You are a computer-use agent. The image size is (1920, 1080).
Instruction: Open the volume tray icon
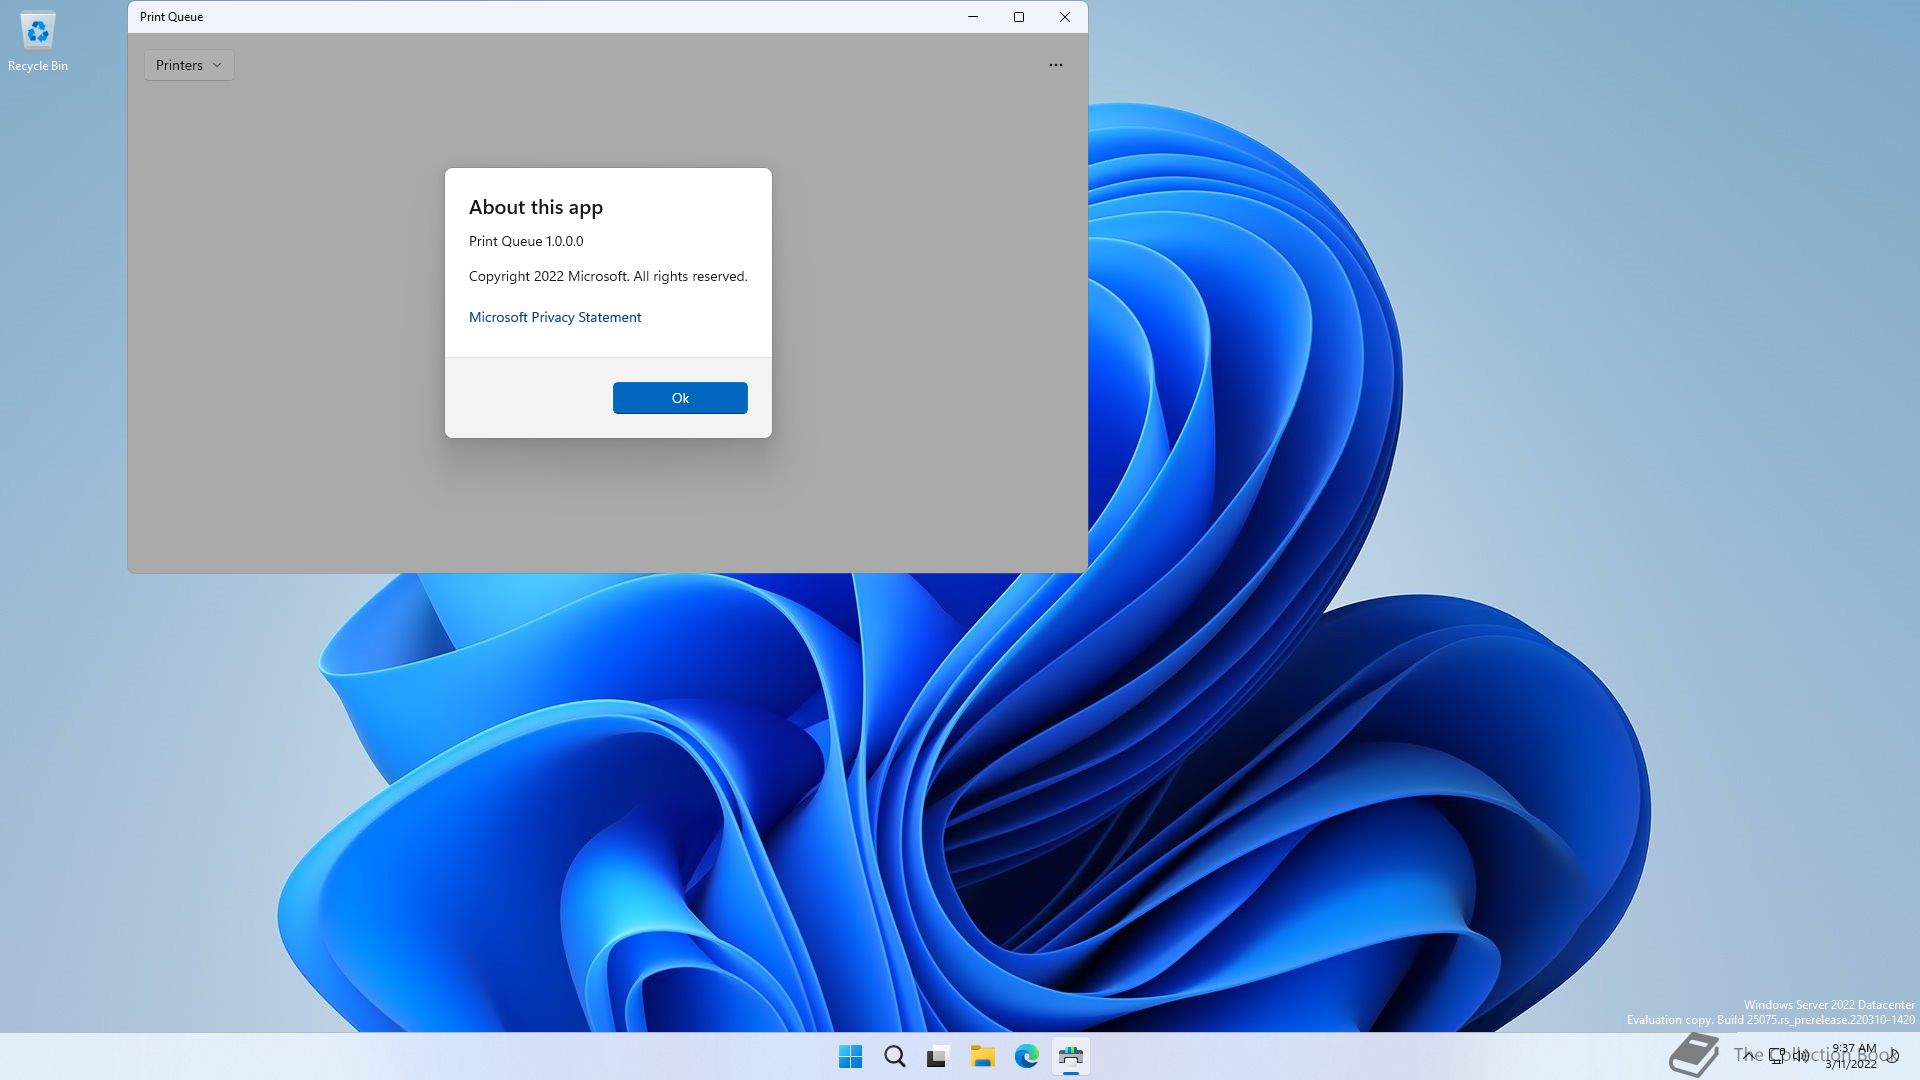coord(1801,1056)
